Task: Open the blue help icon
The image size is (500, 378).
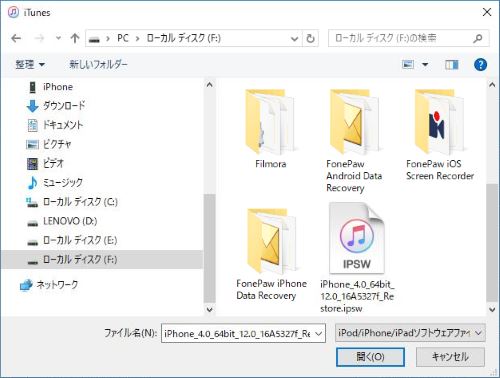Action: [480, 64]
